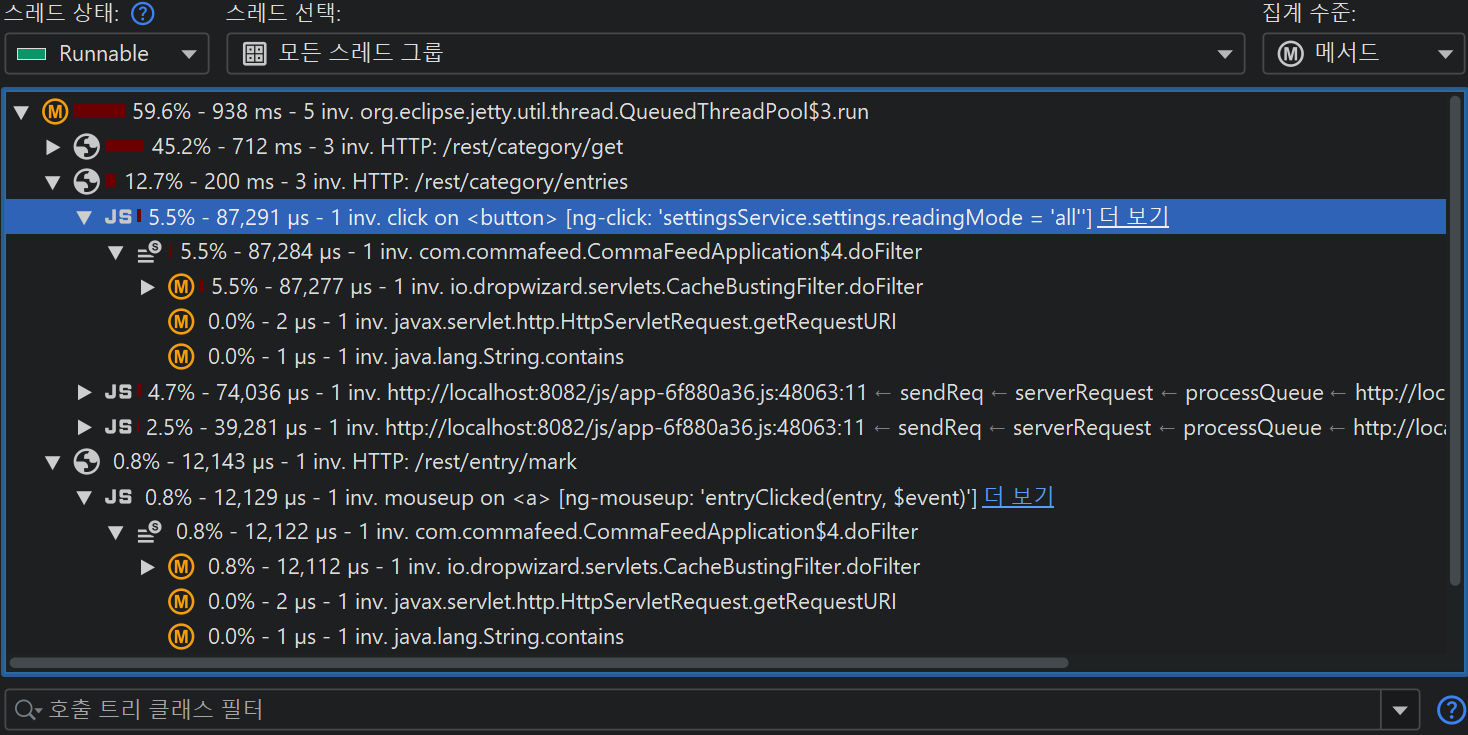1468x735 pixels.
Task: Open the Runnable thread status dropdown
Action: click(107, 54)
